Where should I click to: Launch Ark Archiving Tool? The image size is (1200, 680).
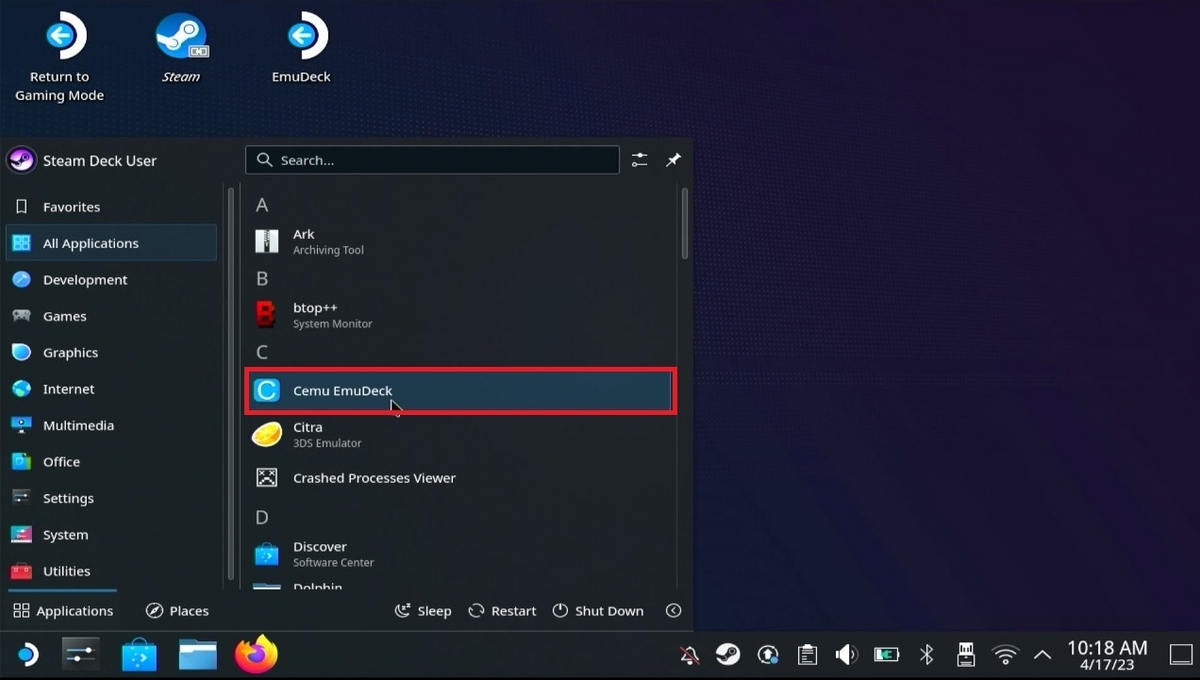tap(460, 242)
